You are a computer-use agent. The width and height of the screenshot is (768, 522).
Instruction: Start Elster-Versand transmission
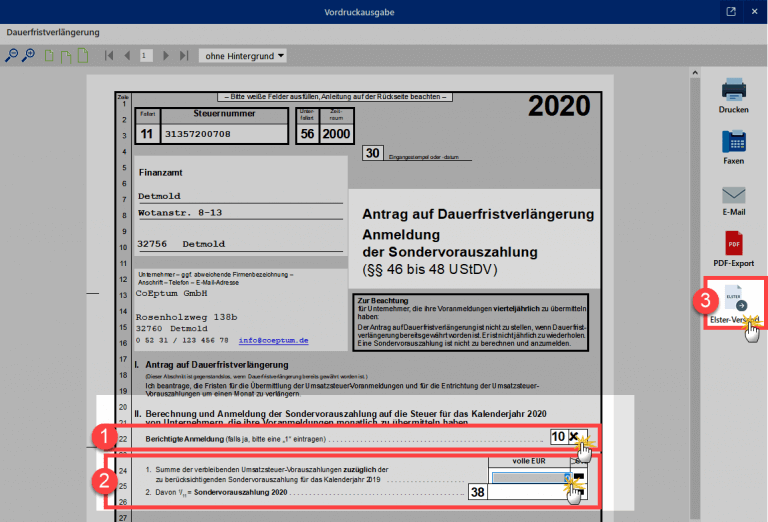[733, 307]
